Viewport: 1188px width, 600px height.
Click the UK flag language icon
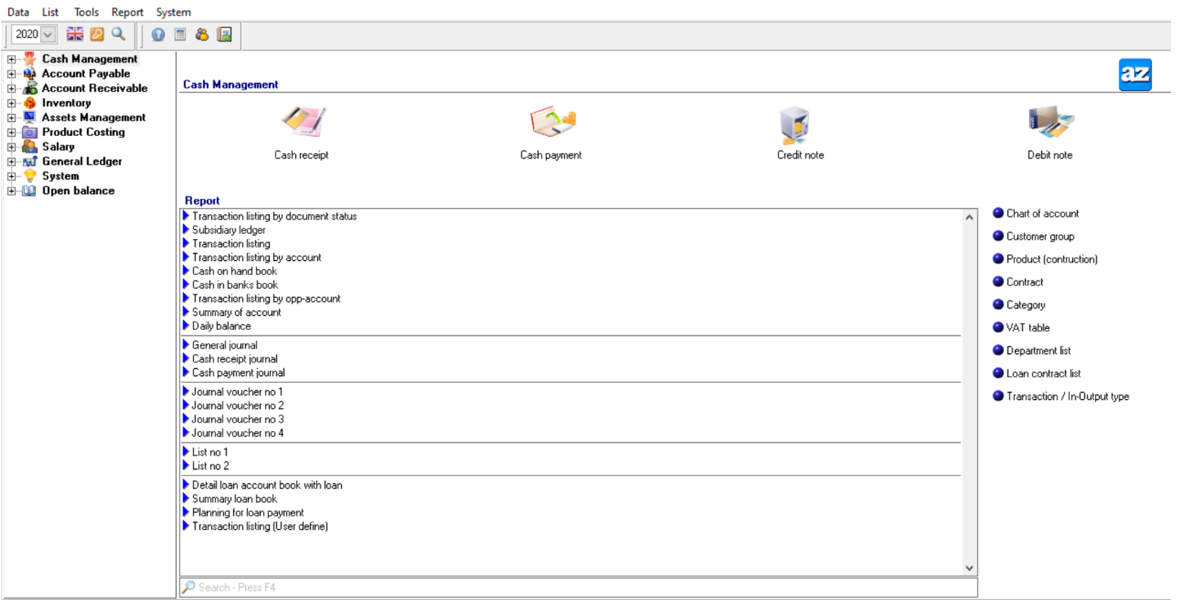coord(75,34)
